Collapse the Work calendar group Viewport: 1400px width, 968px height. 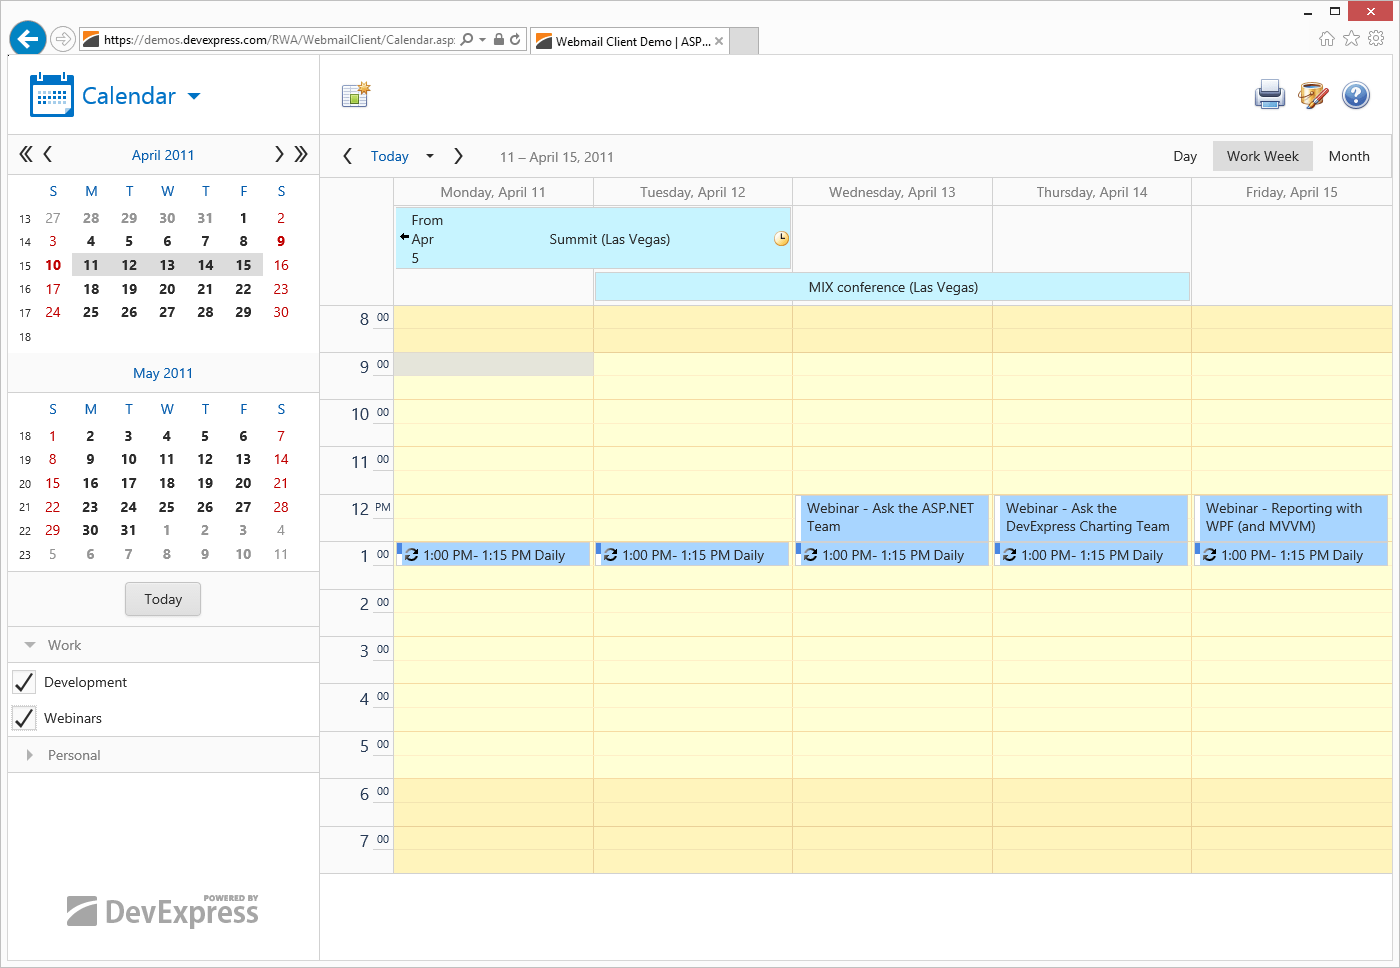(30, 645)
